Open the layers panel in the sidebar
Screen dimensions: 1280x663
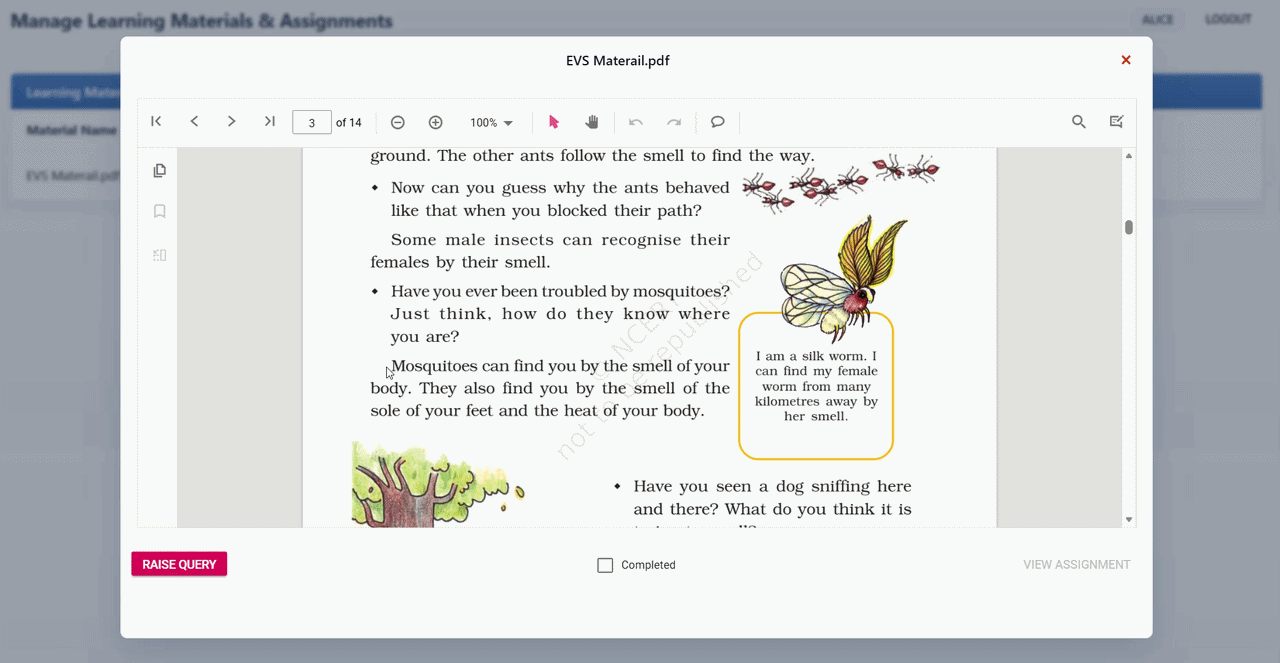(159, 255)
